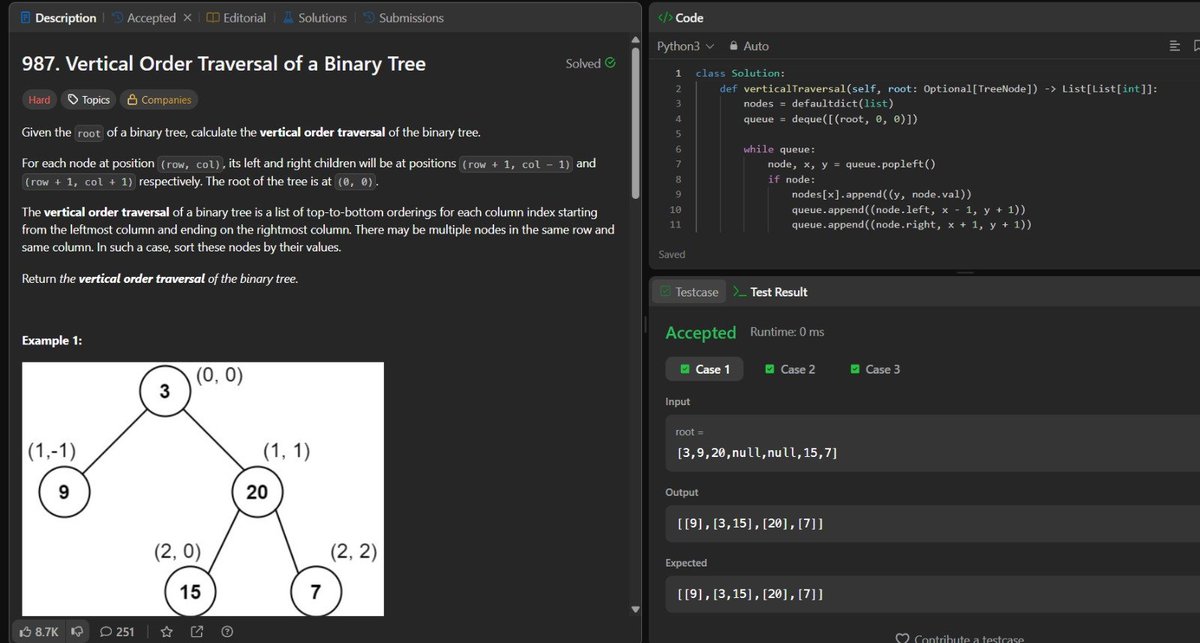Select the Code panel tab
Image resolution: width=1200 pixels, height=643 pixels.
681,18
